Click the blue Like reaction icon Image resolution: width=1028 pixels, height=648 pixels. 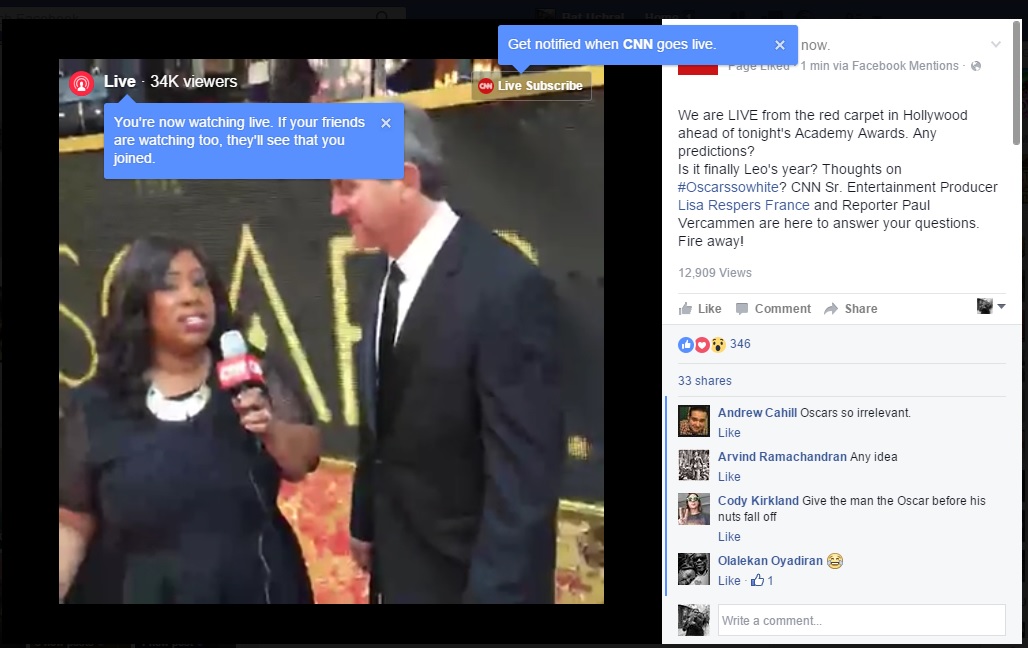click(x=686, y=344)
